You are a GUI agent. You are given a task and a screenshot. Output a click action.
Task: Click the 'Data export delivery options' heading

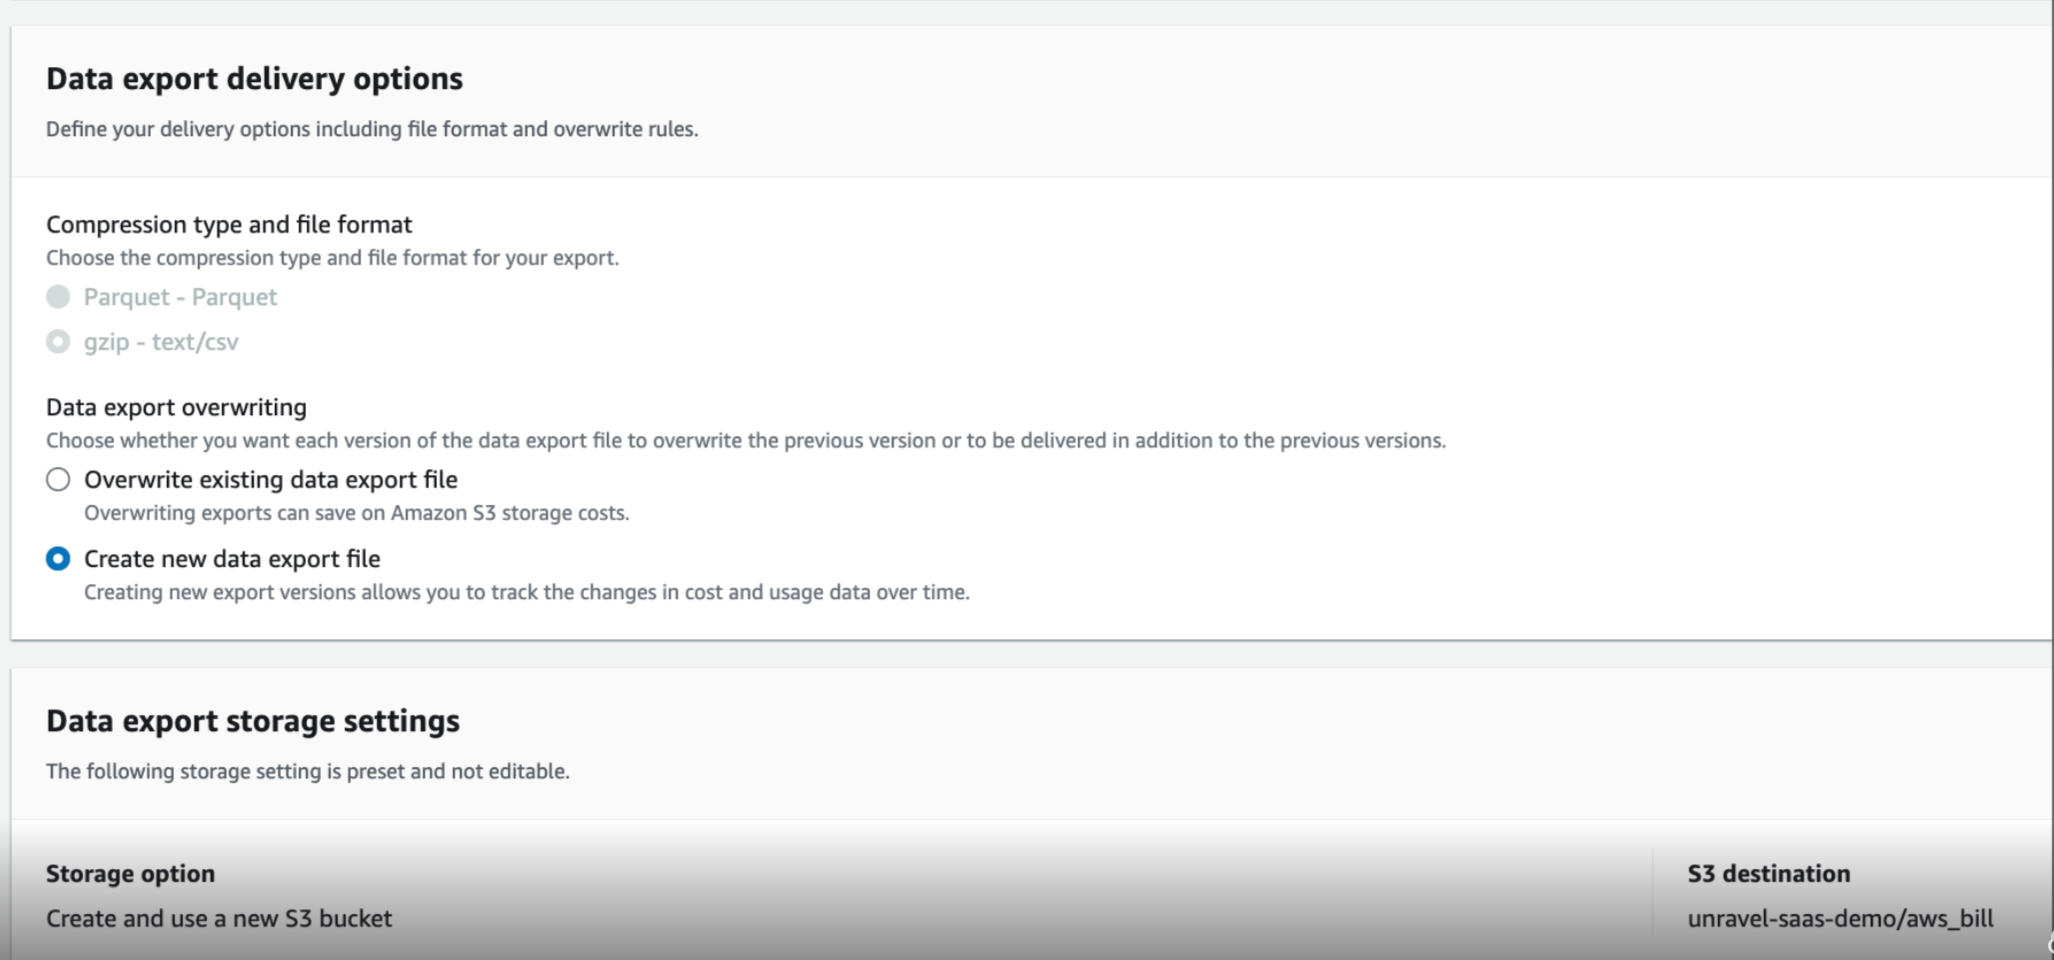click(254, 79)
